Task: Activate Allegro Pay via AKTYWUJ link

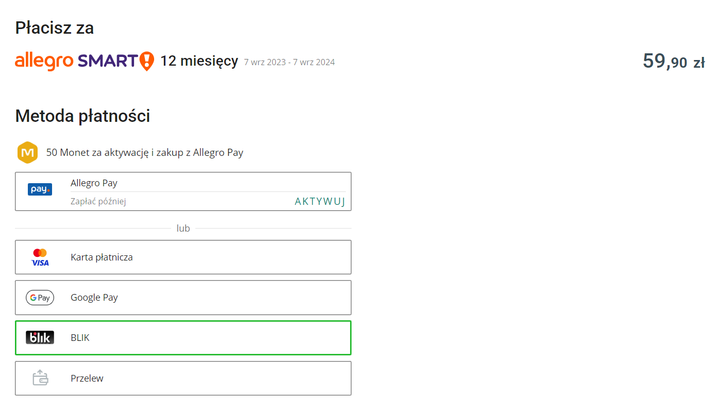Action: [x=320, y=202]
